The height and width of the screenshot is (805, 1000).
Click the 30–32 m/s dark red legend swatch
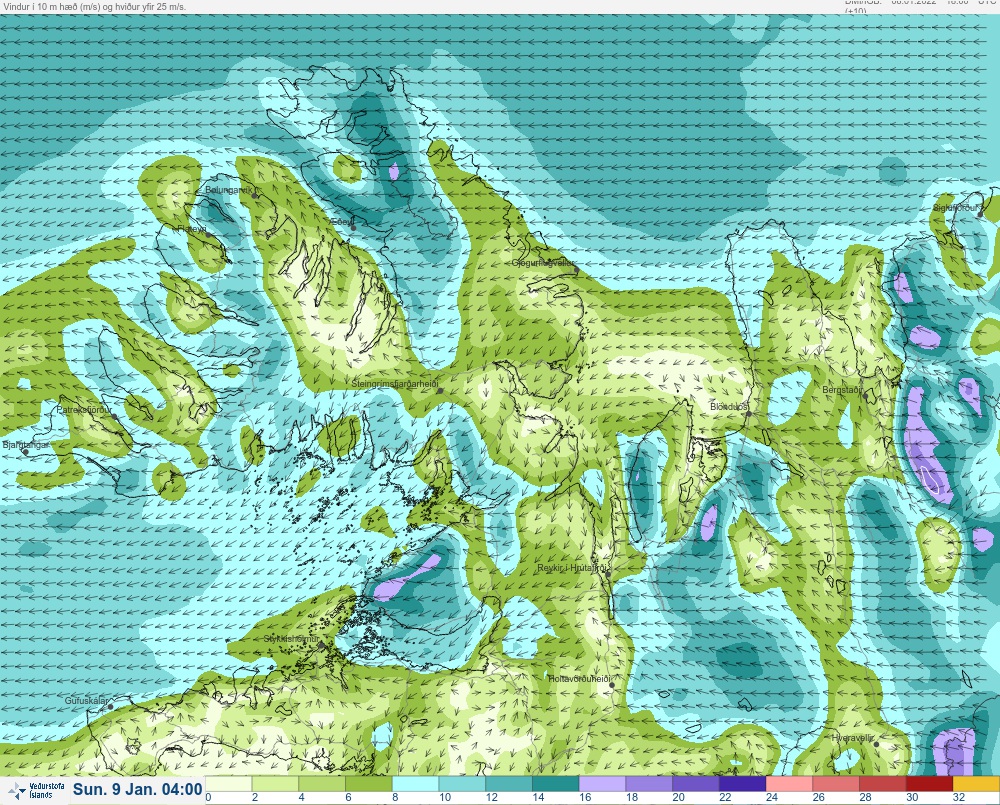(x=929, y=783)
